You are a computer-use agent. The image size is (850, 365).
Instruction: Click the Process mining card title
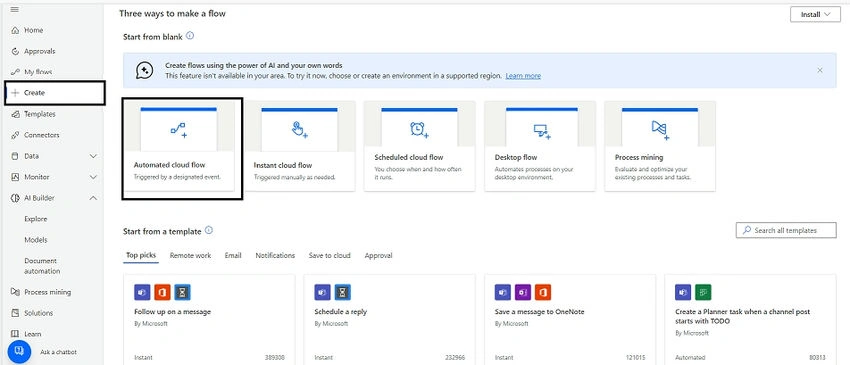click(x=639, y=157)
